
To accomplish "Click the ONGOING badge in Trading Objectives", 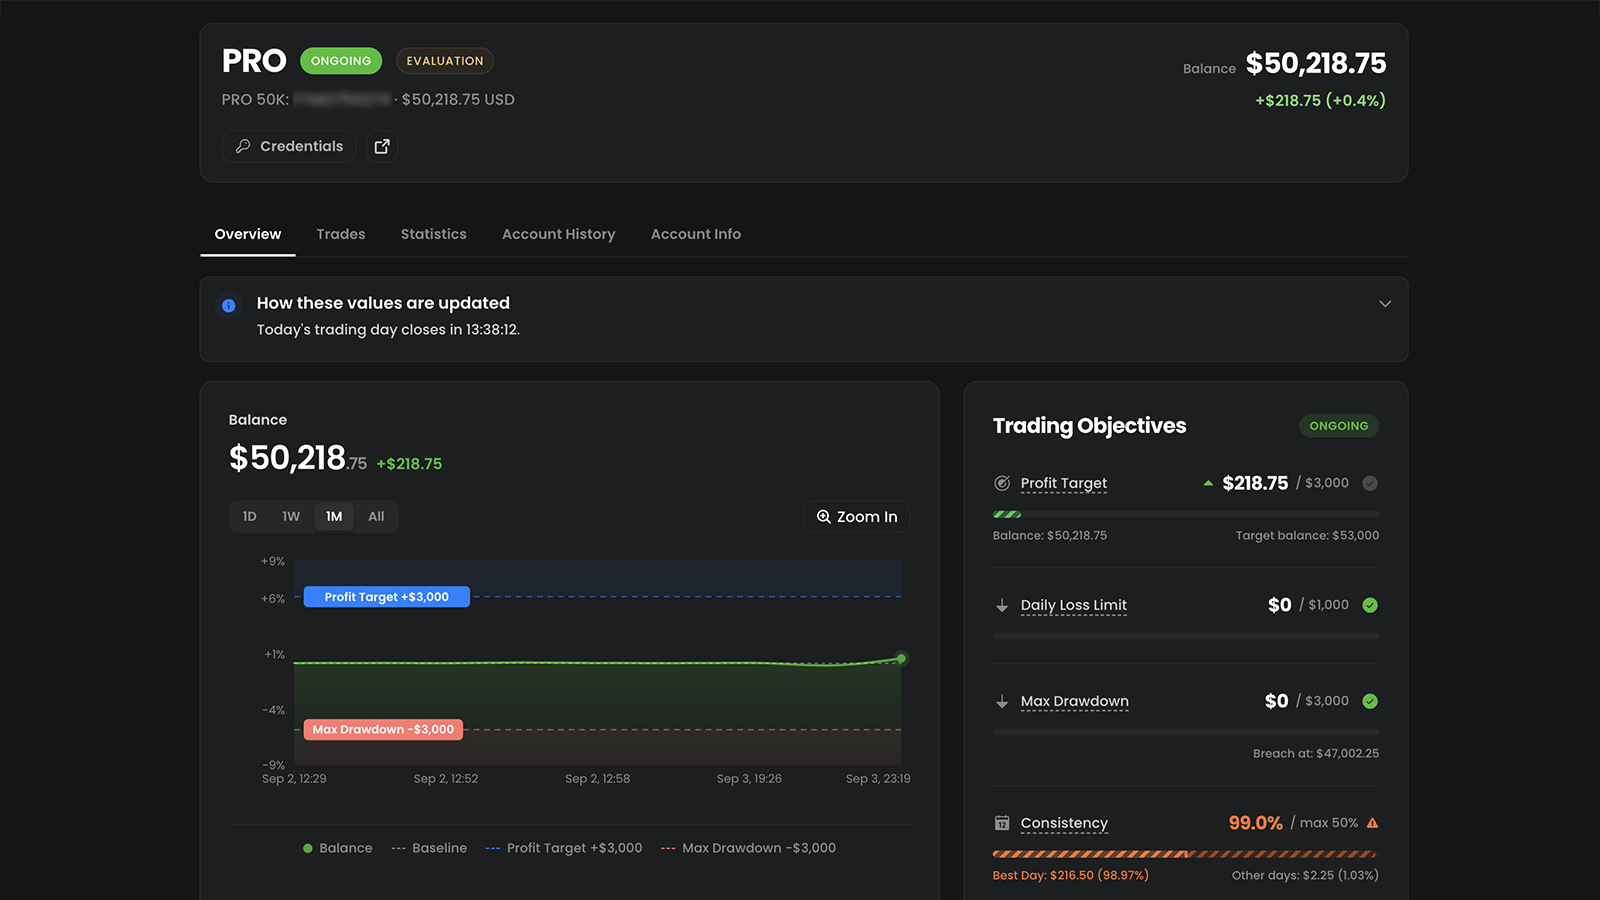I will click(1339, 426).
